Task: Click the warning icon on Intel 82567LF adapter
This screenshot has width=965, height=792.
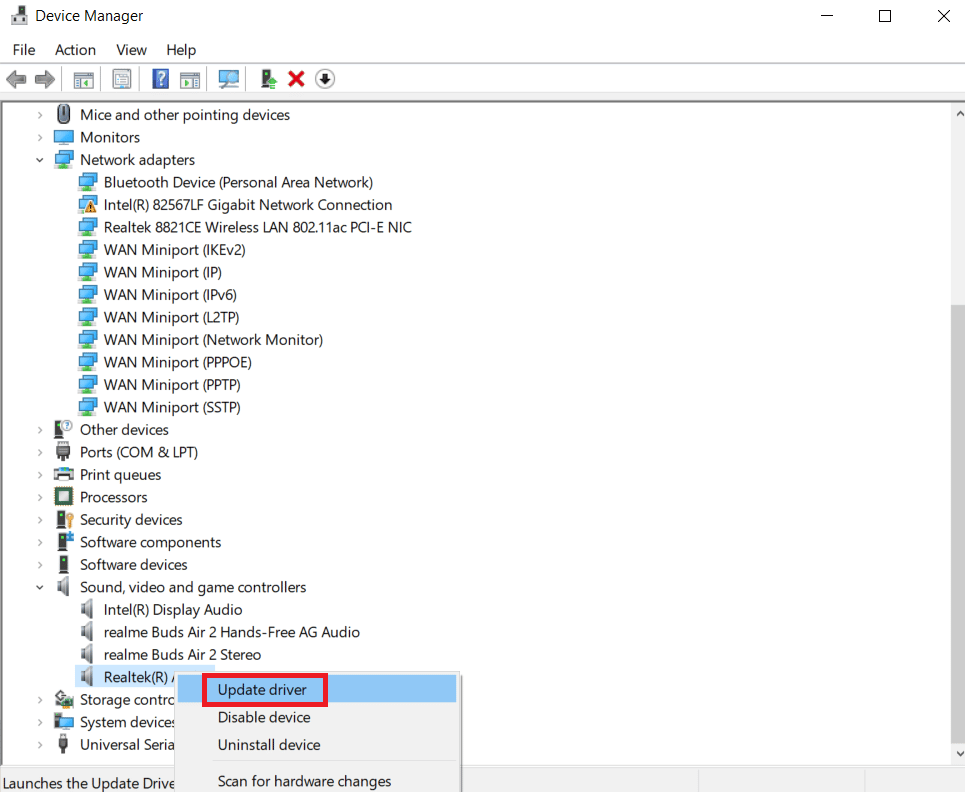Action: point(88,204)
